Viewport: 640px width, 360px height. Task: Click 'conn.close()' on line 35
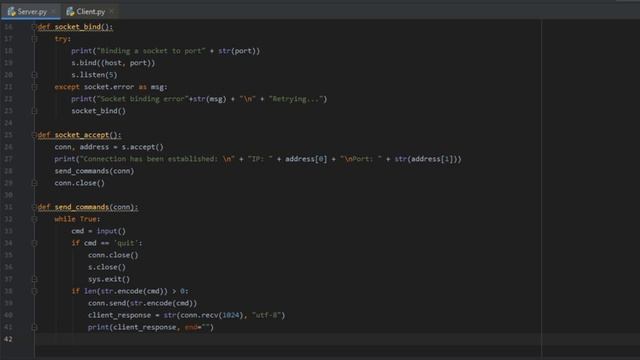[113, 255]
